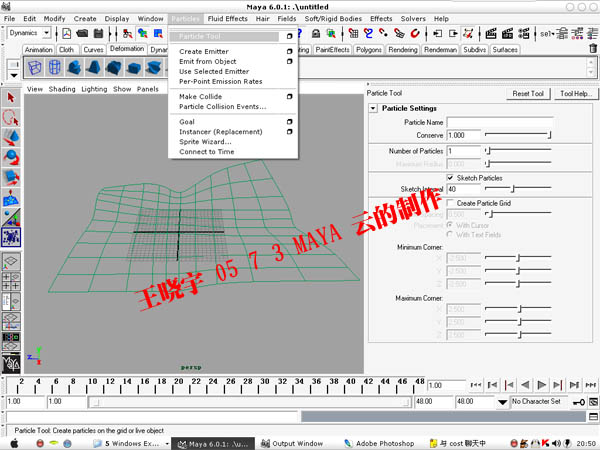Adjust the Number of Particles slider

[518, 150]
